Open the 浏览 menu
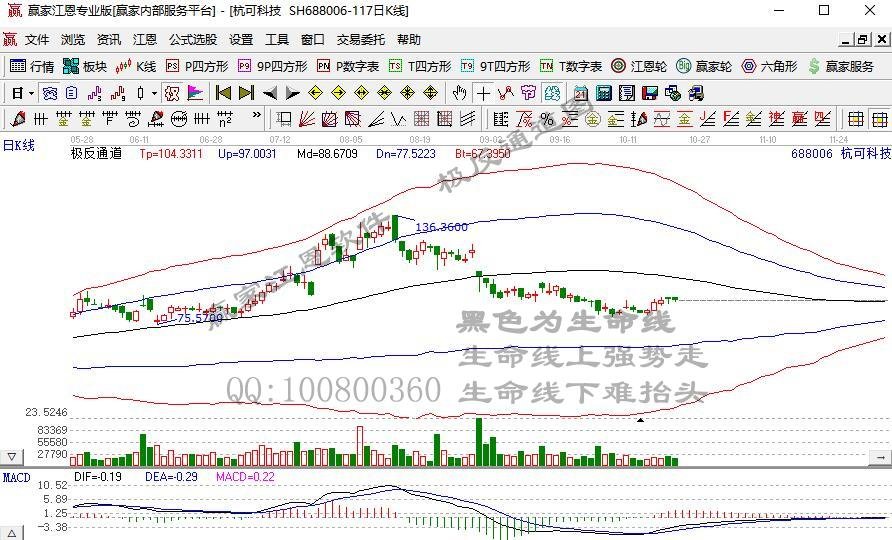Image resolution: width=892 pixels, height=540 pixels. (x=73, y=40)
